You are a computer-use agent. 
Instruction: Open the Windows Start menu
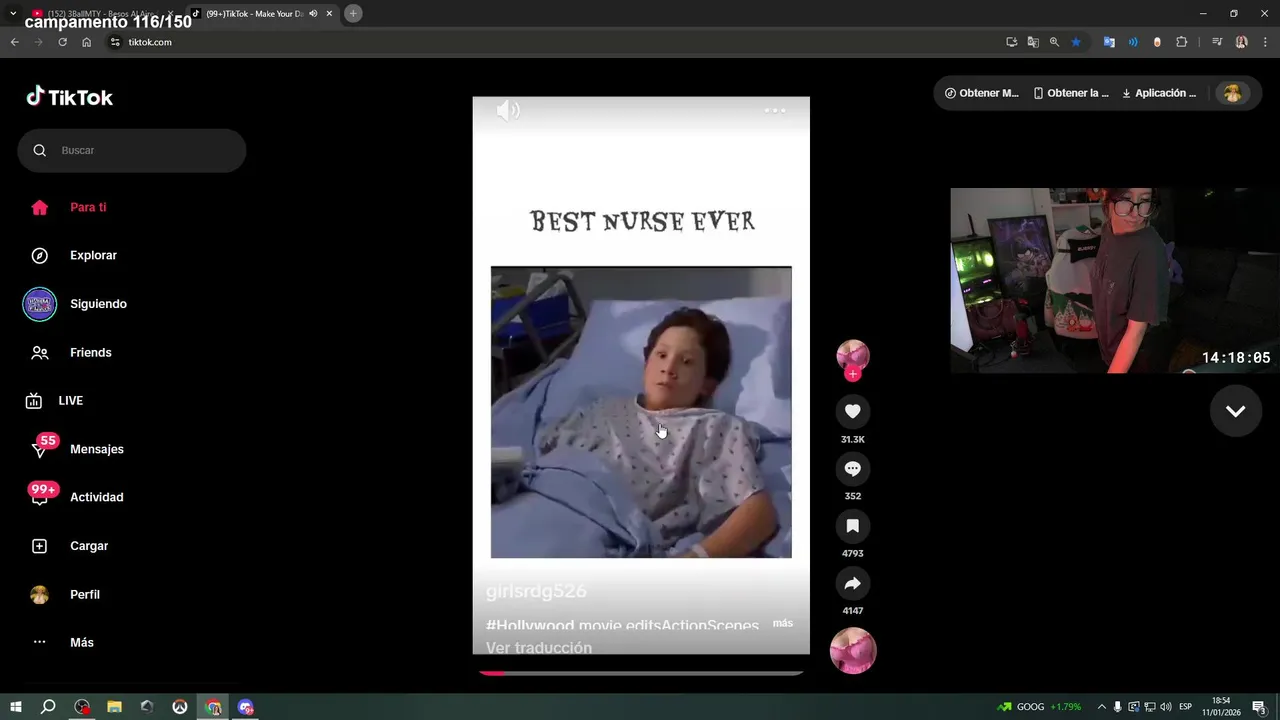(16, 707)
